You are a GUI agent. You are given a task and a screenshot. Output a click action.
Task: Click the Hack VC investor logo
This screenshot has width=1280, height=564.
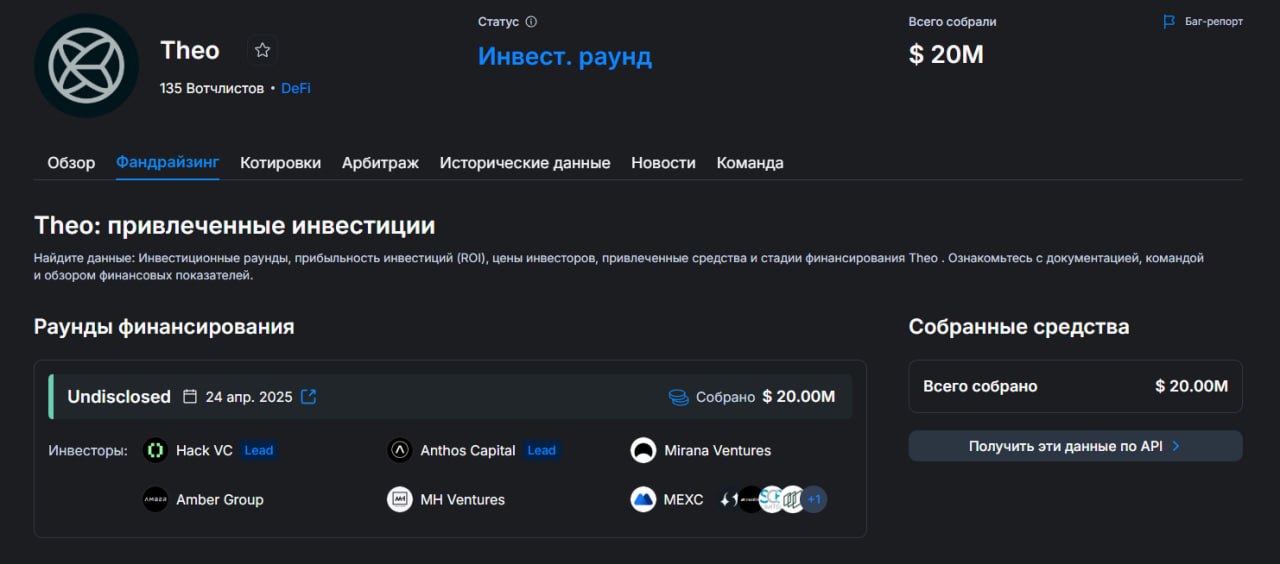(x=155, y=450)
